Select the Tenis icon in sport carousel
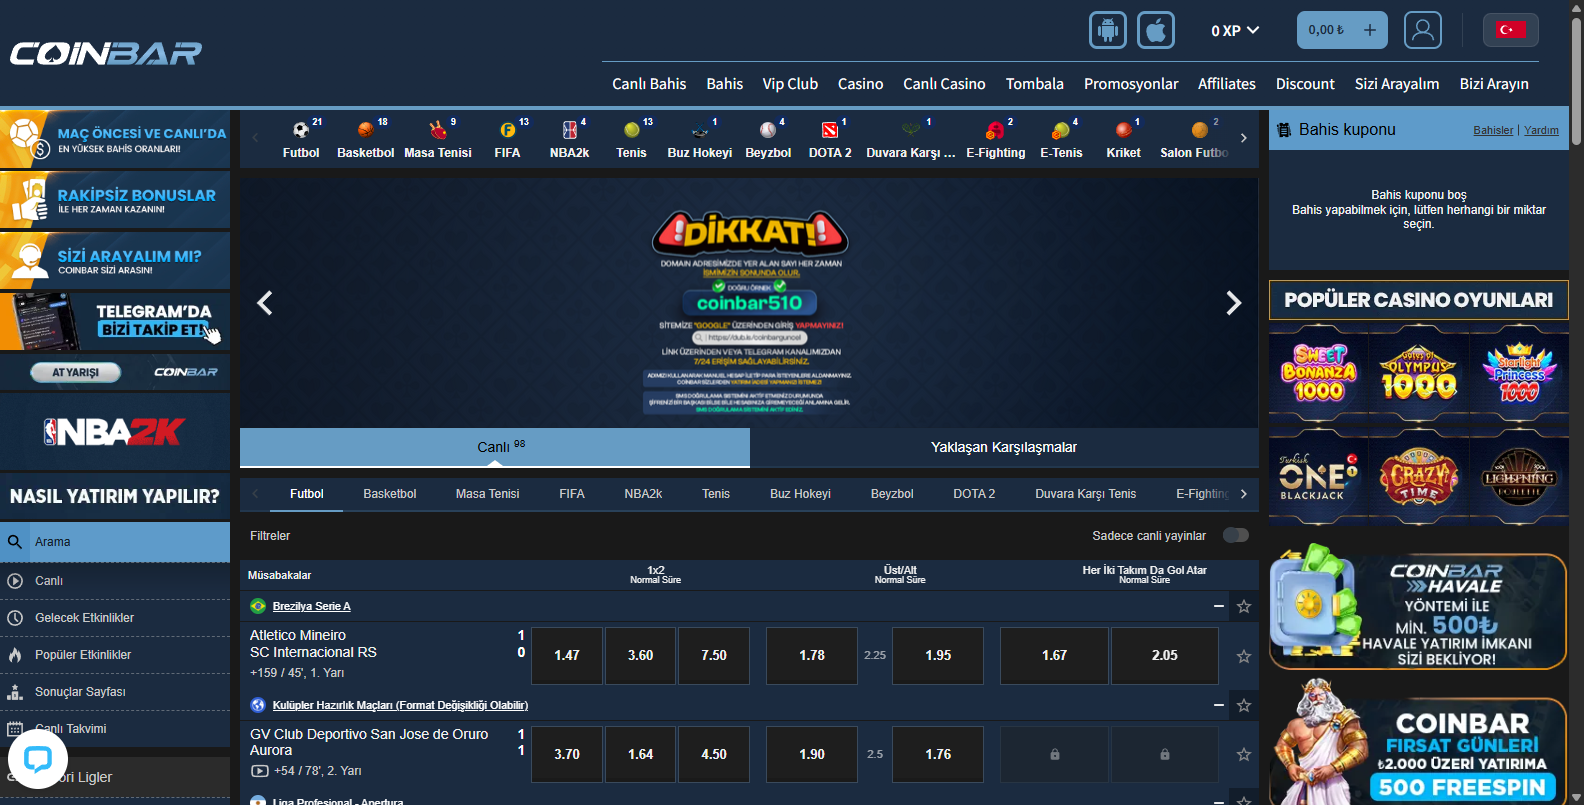Viewport: 1584px width, 805px height. [632, 130]
